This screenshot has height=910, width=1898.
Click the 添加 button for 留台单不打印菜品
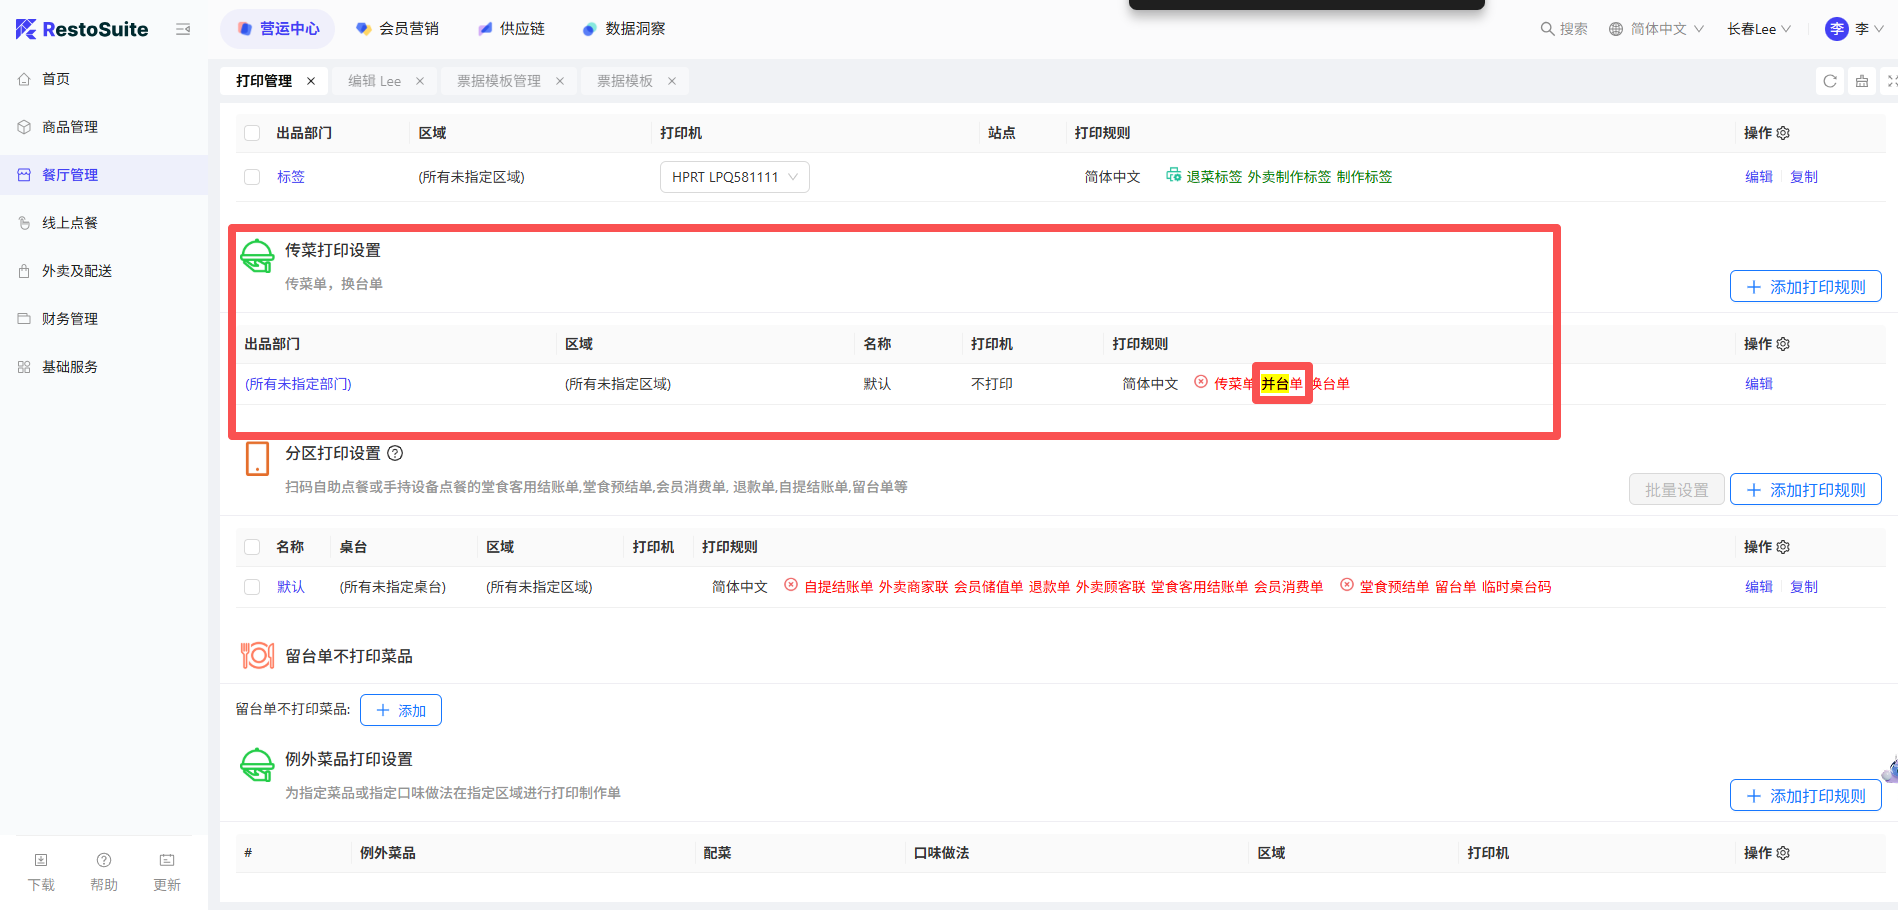tap(401, 710)
